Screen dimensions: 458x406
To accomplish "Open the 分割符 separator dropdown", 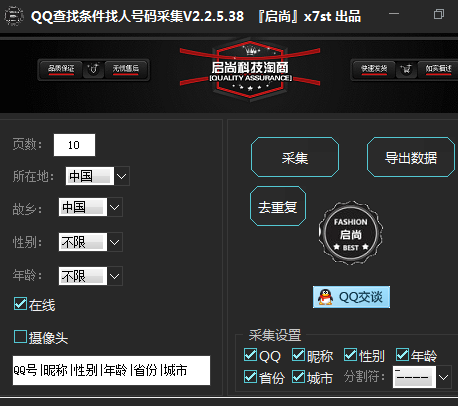I will pyautogui.click(x=422, y=377).
